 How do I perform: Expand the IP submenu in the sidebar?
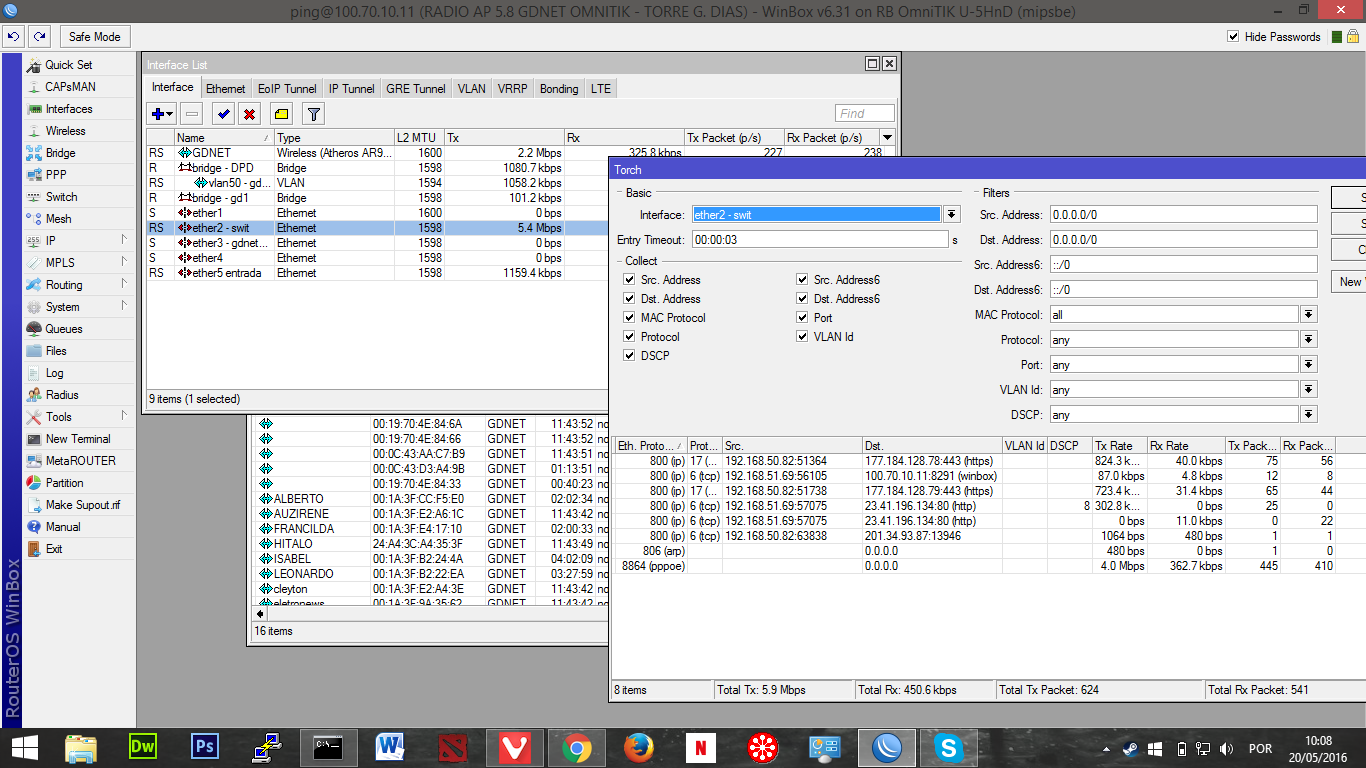coord(124,241)
